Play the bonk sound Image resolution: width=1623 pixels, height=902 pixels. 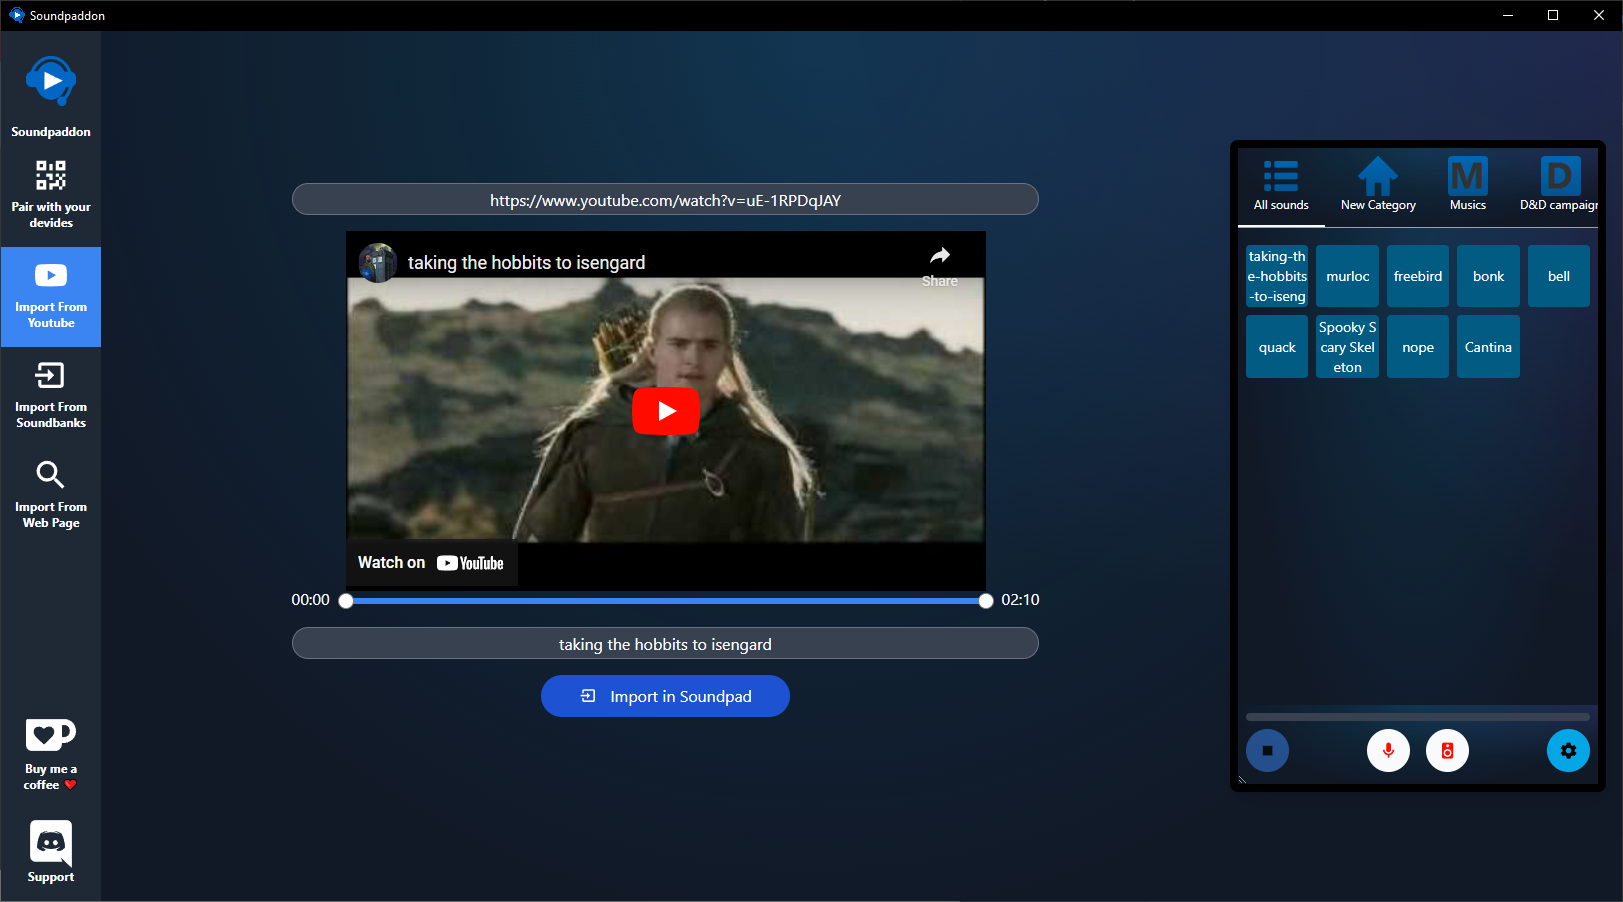pos(1488,276)
